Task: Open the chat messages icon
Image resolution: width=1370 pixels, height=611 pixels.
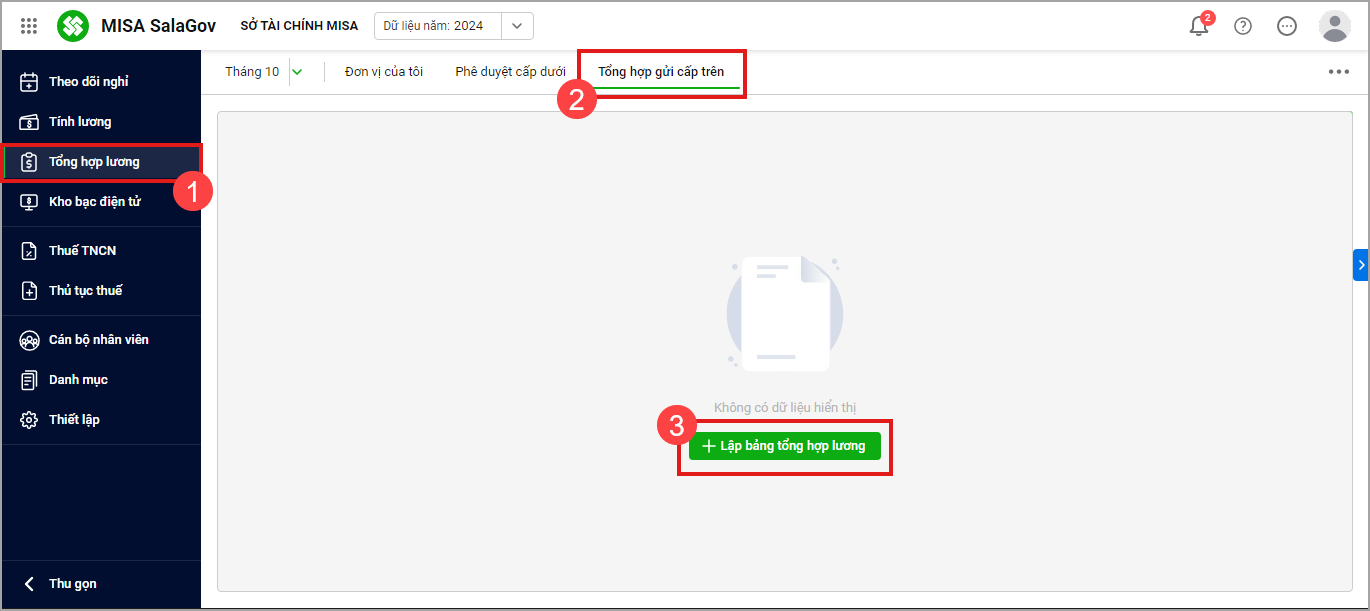Action: [x=1287, y=26]
